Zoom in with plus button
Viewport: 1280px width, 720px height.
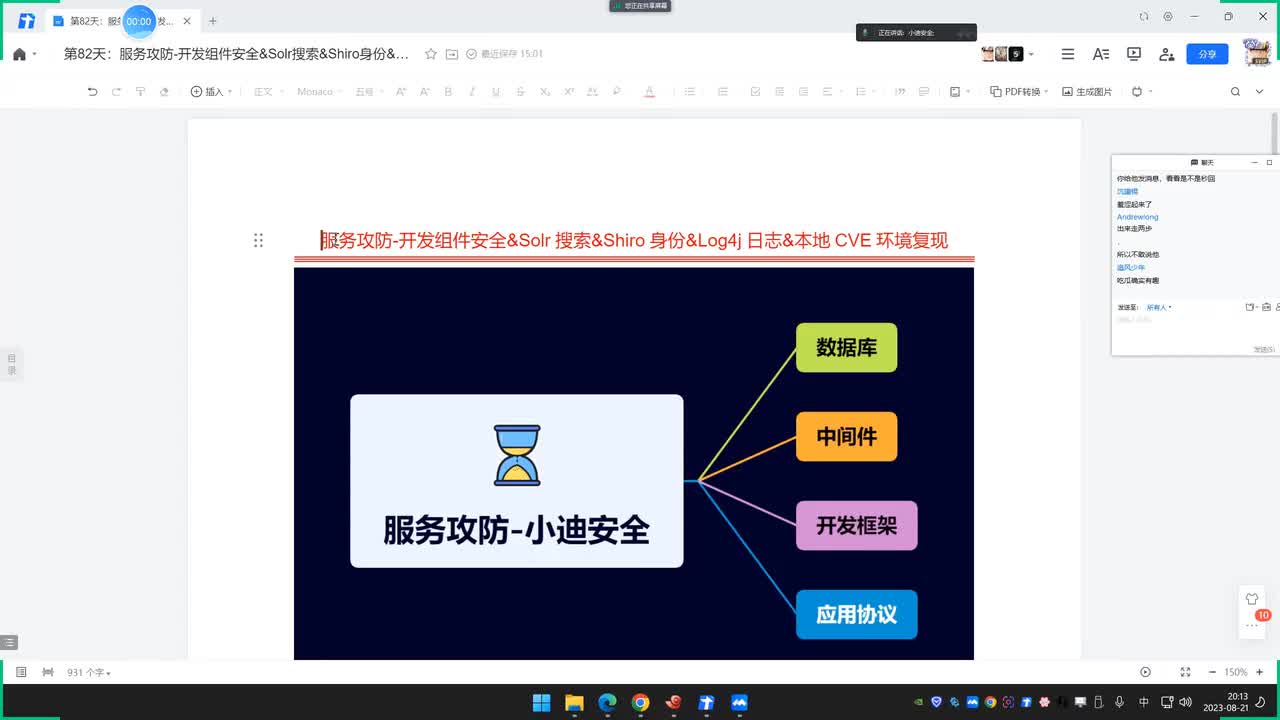click(1260, 673)
